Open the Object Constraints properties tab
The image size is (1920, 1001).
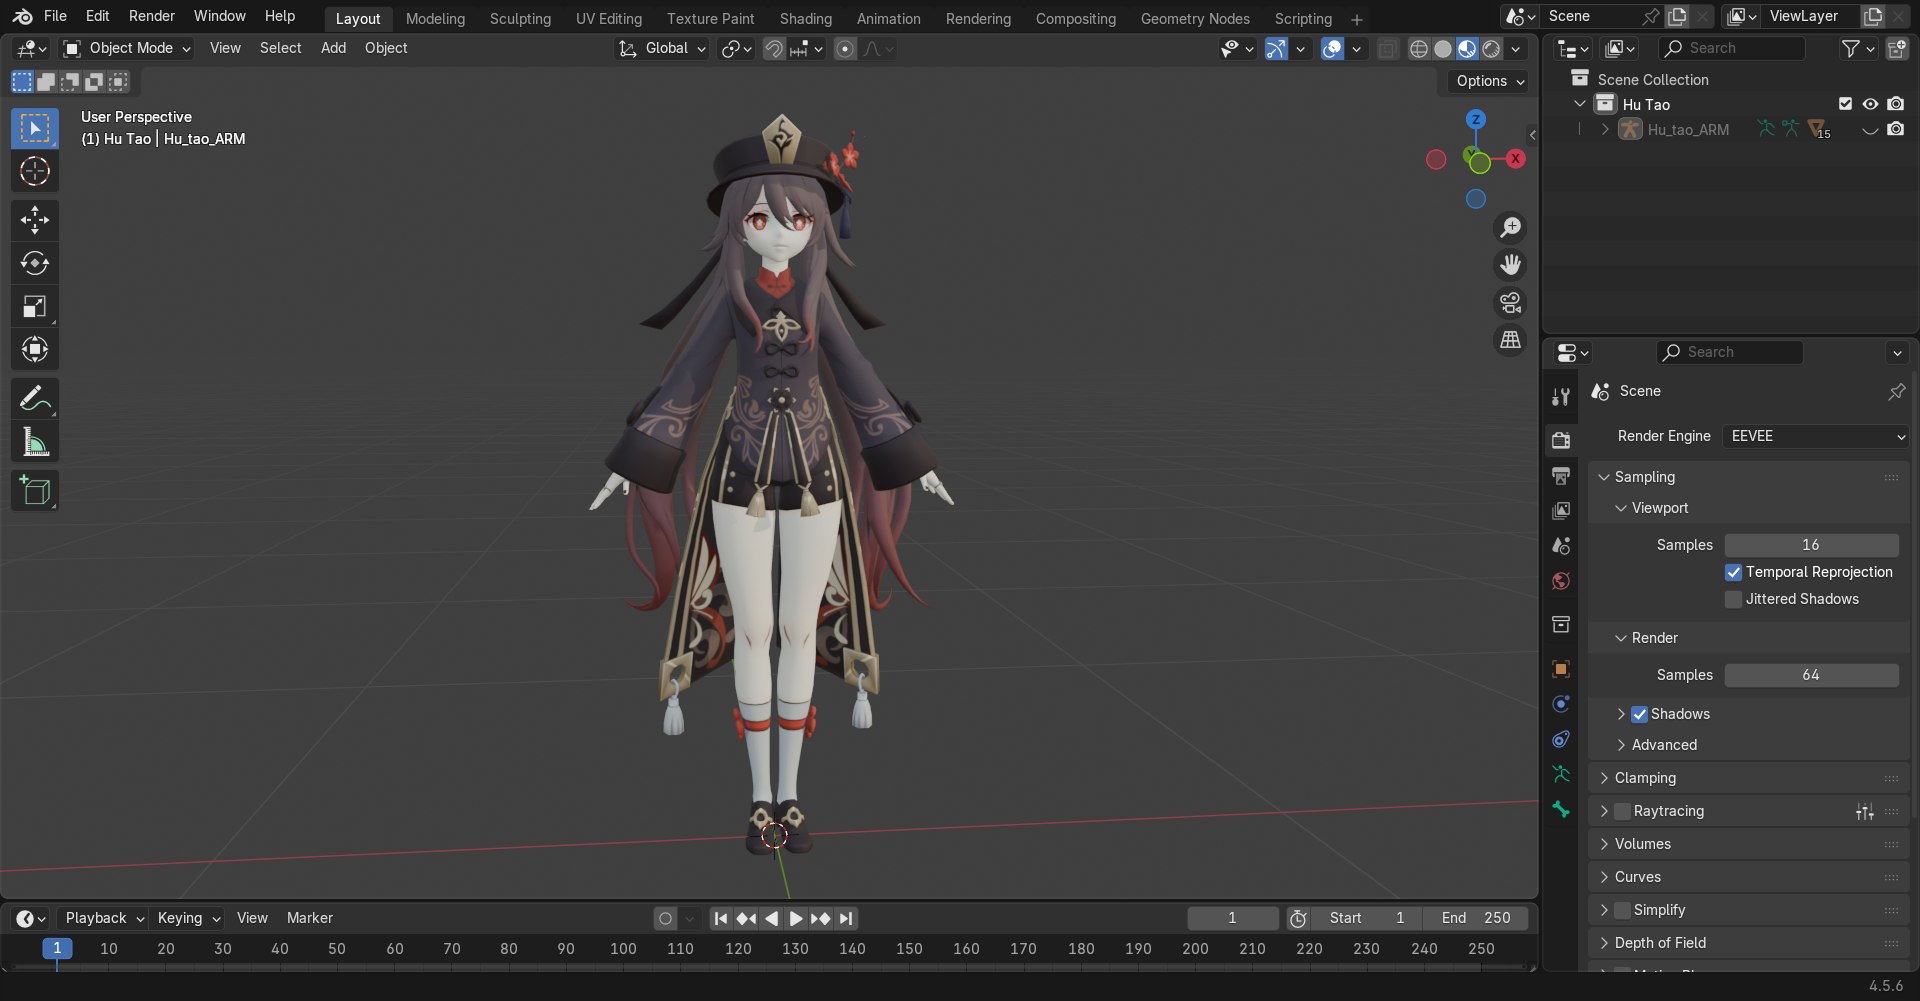pos(1561,740)
